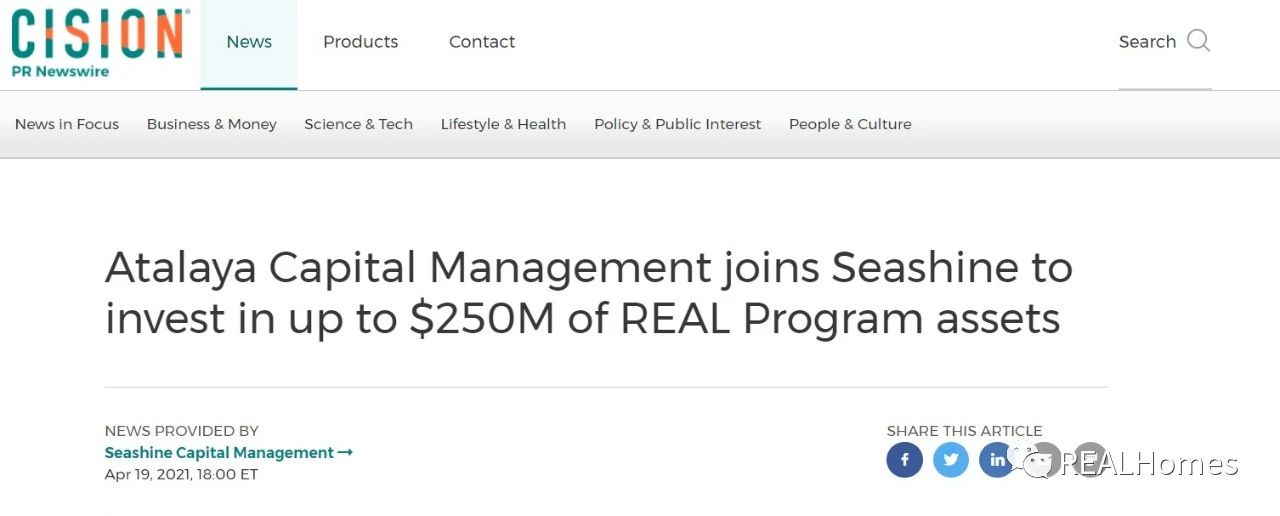Open the People & Culture category
The height and width of the screenshot is (516, 1280).
(850, 124)
